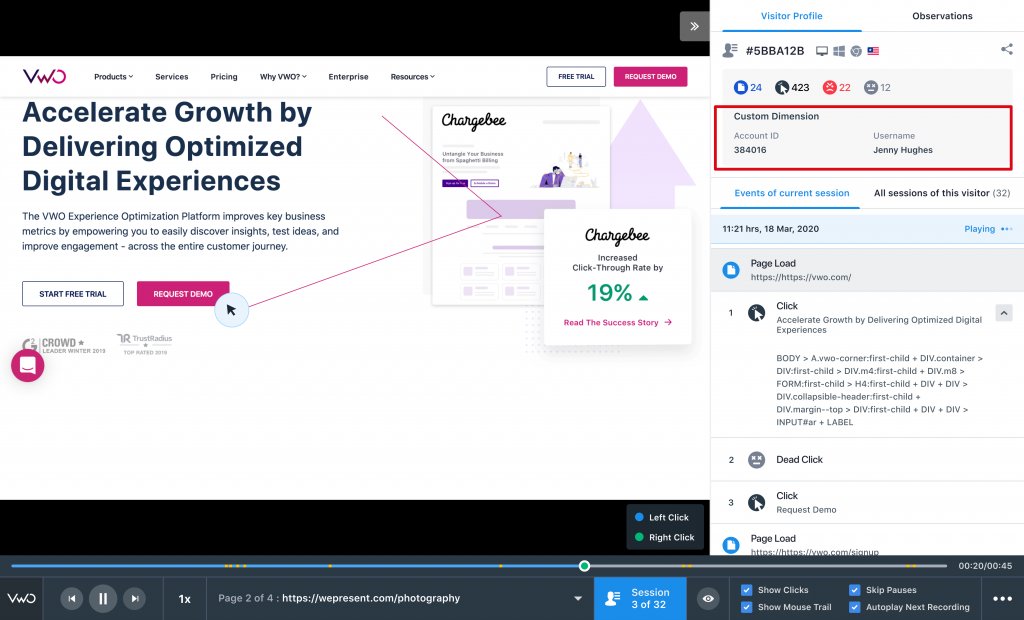Uncheck the Show Clicks checkbox
The height and width of the screenshot is (620, 1024).
[746, 590]
